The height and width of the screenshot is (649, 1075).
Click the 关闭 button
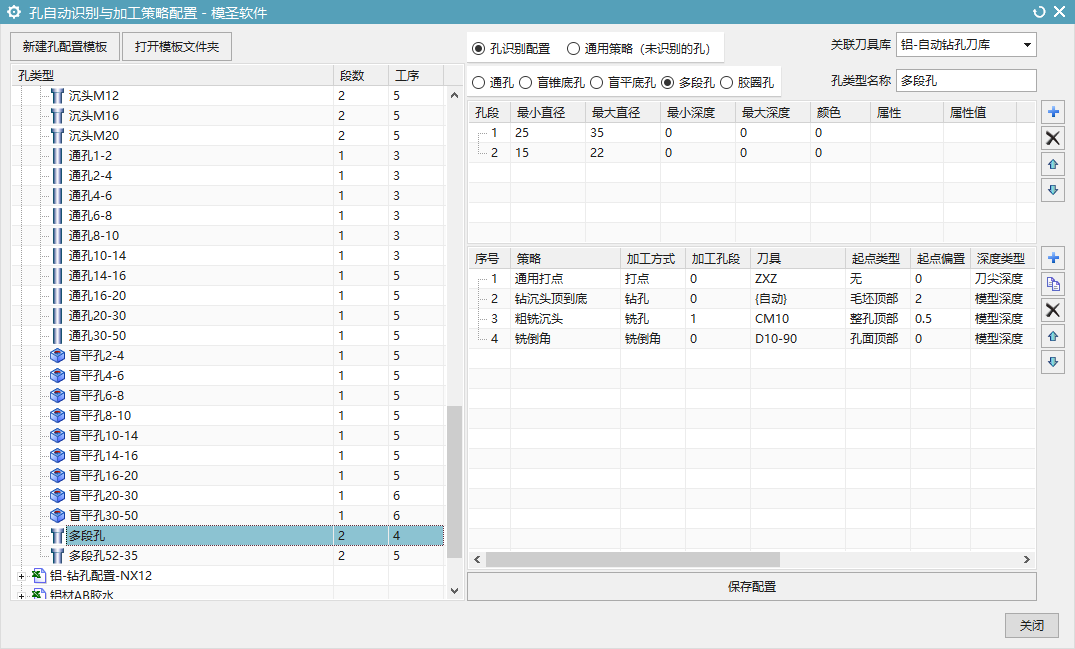tap(1032, 625)
